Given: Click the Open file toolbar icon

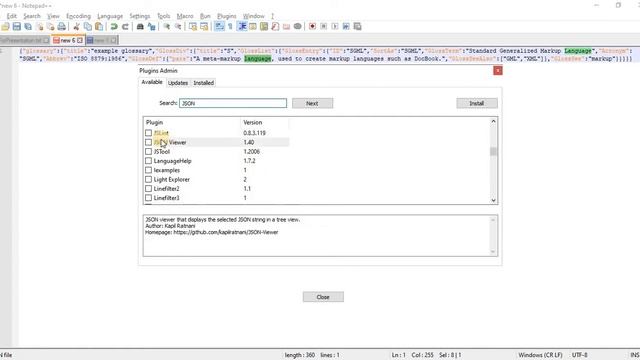Looking at the screenshot, I should coord(5,27).
